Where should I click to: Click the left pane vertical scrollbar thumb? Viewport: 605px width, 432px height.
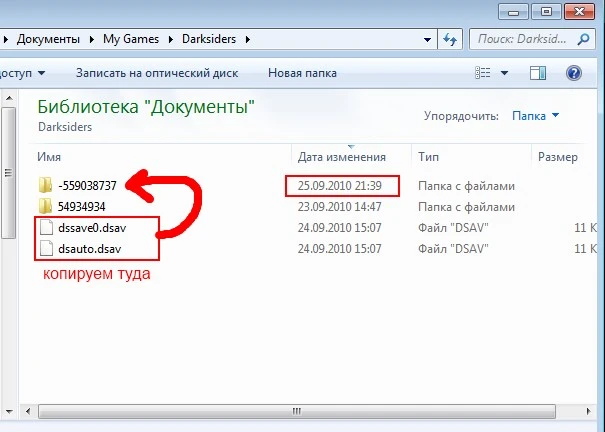[x=8, y=172]
